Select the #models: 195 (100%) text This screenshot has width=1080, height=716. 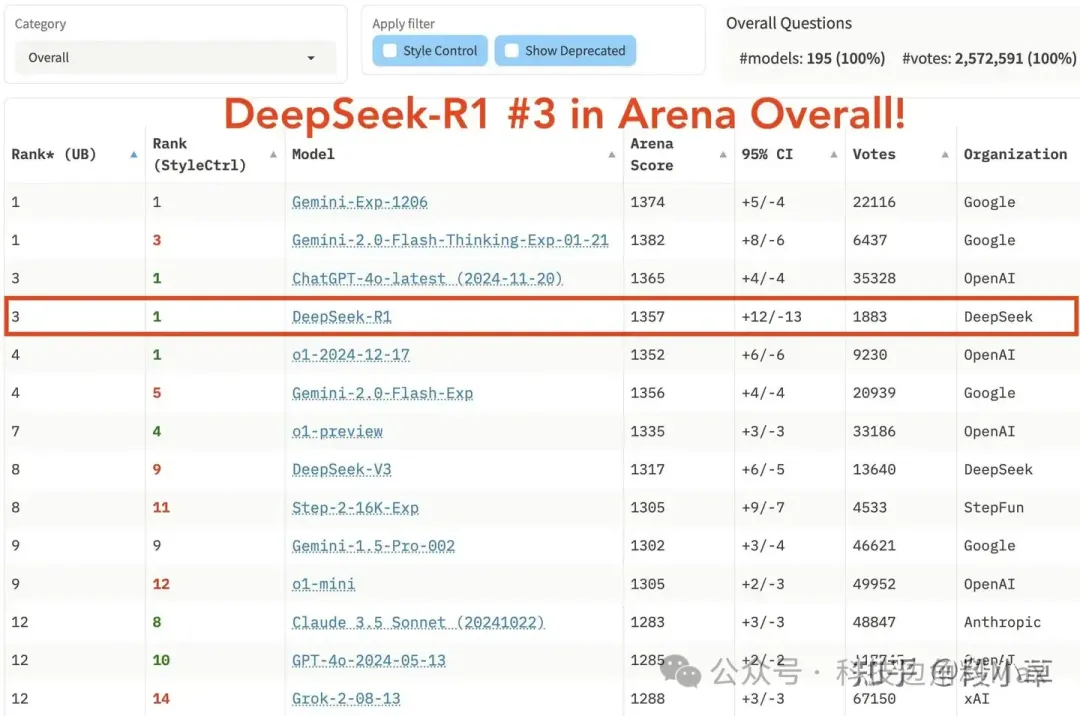coord(812,59)
